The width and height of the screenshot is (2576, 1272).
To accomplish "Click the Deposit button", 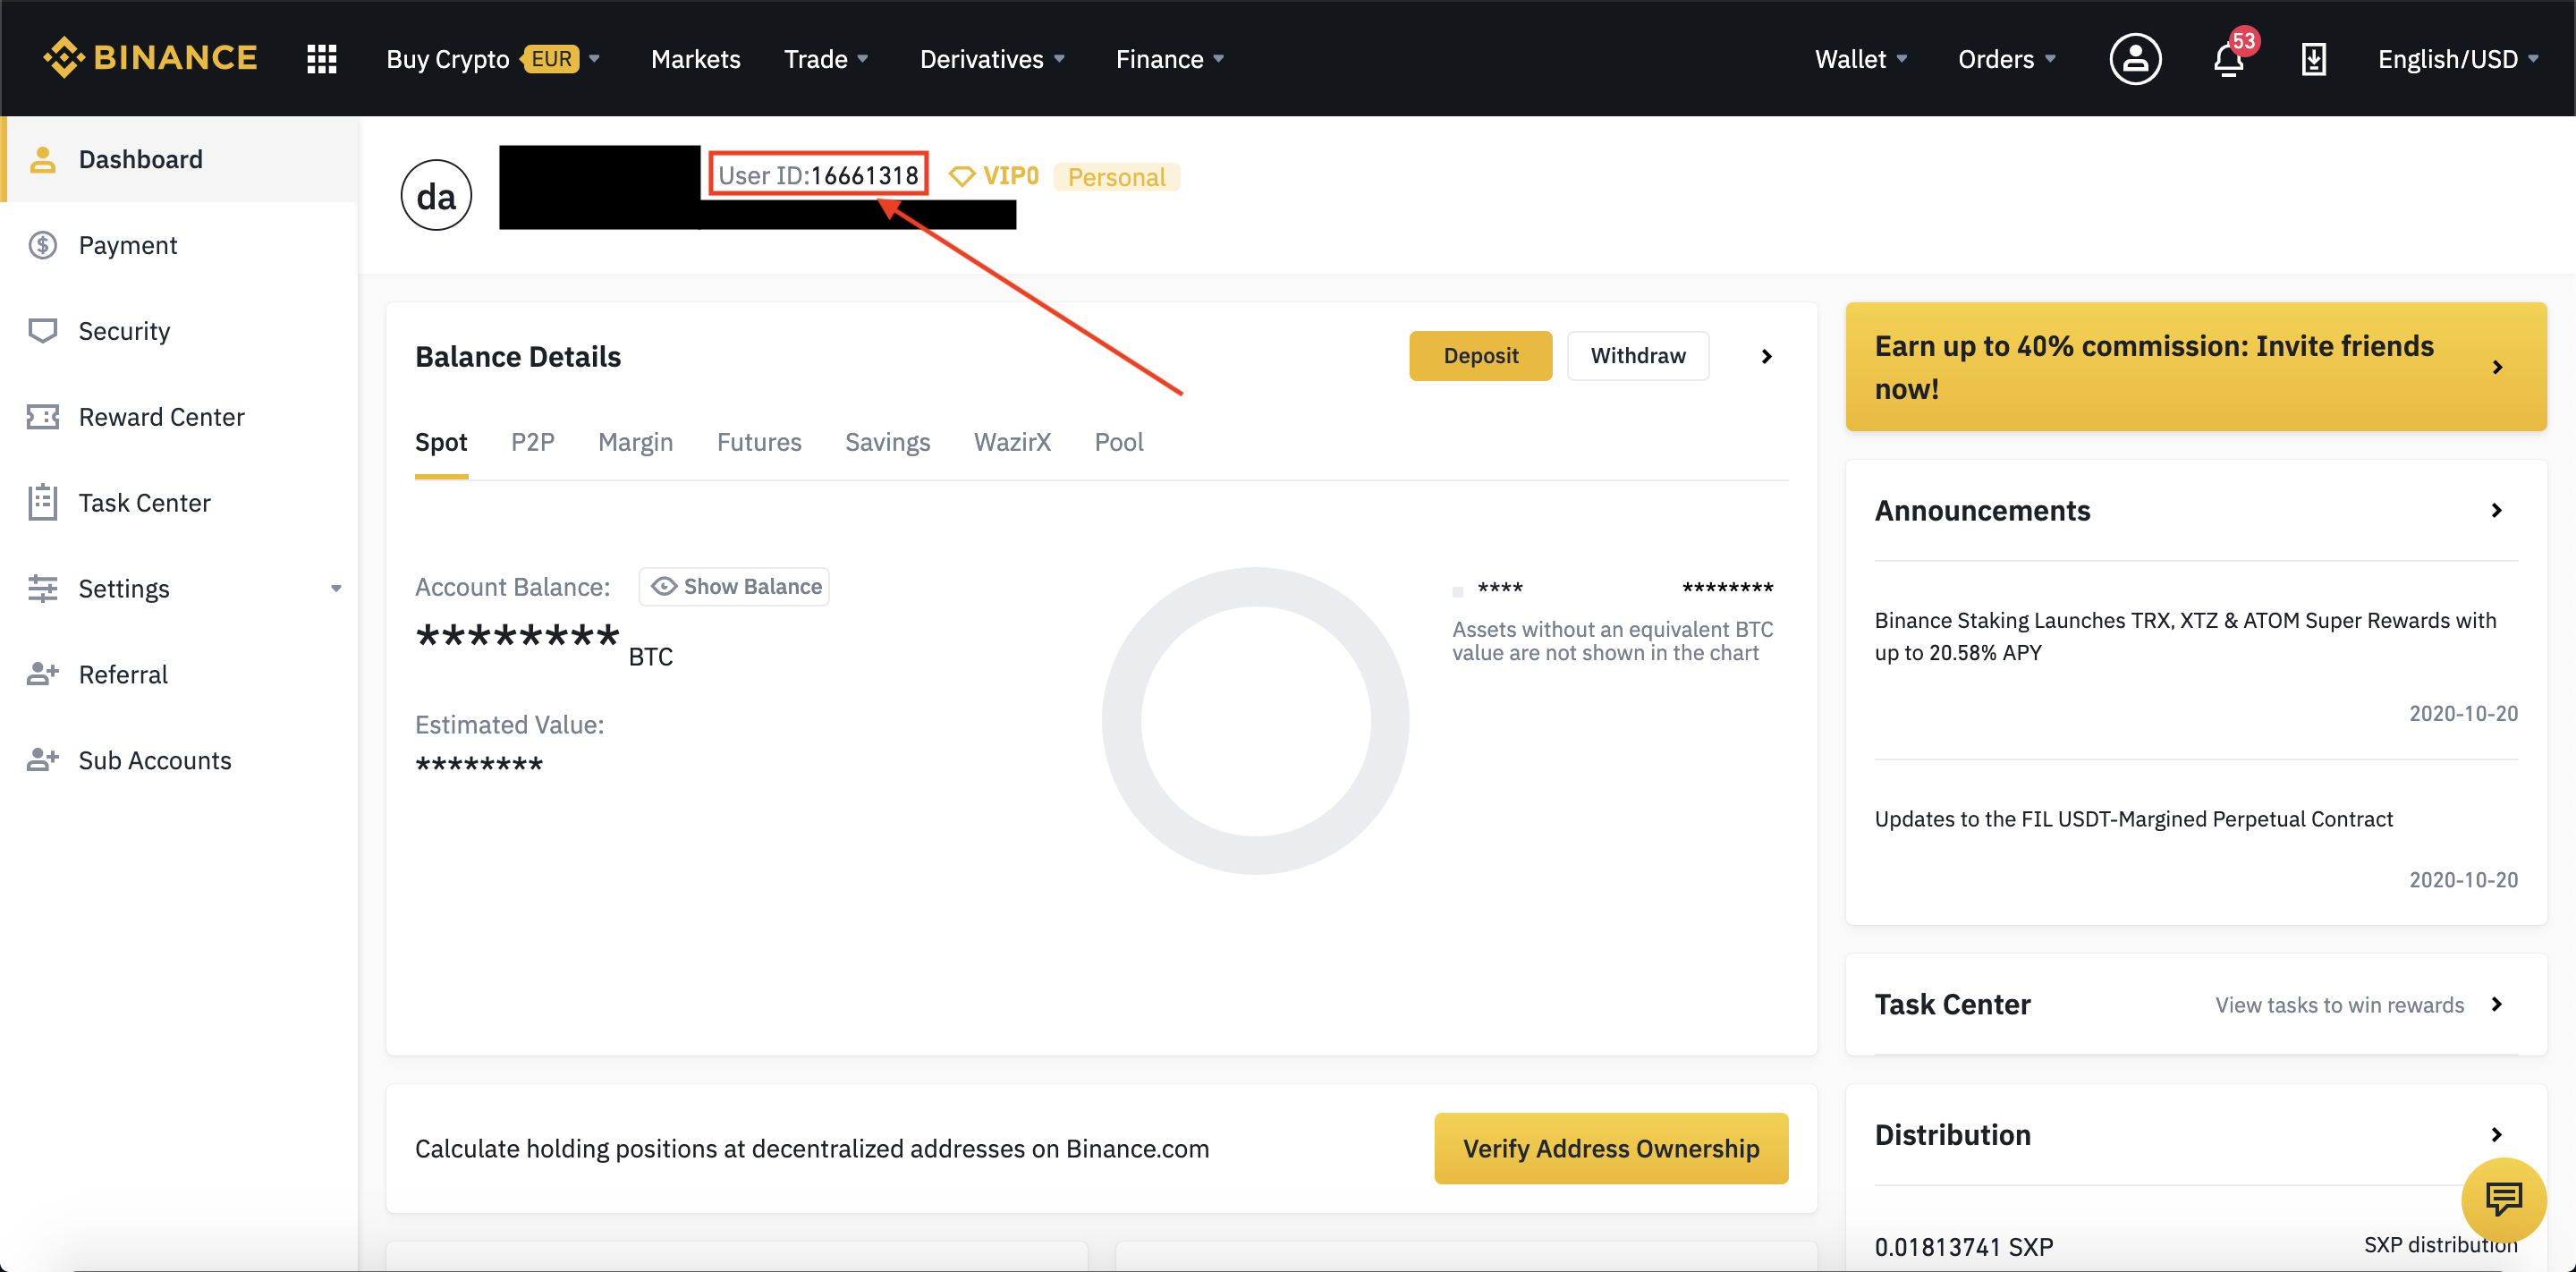I will point(1480,355).
